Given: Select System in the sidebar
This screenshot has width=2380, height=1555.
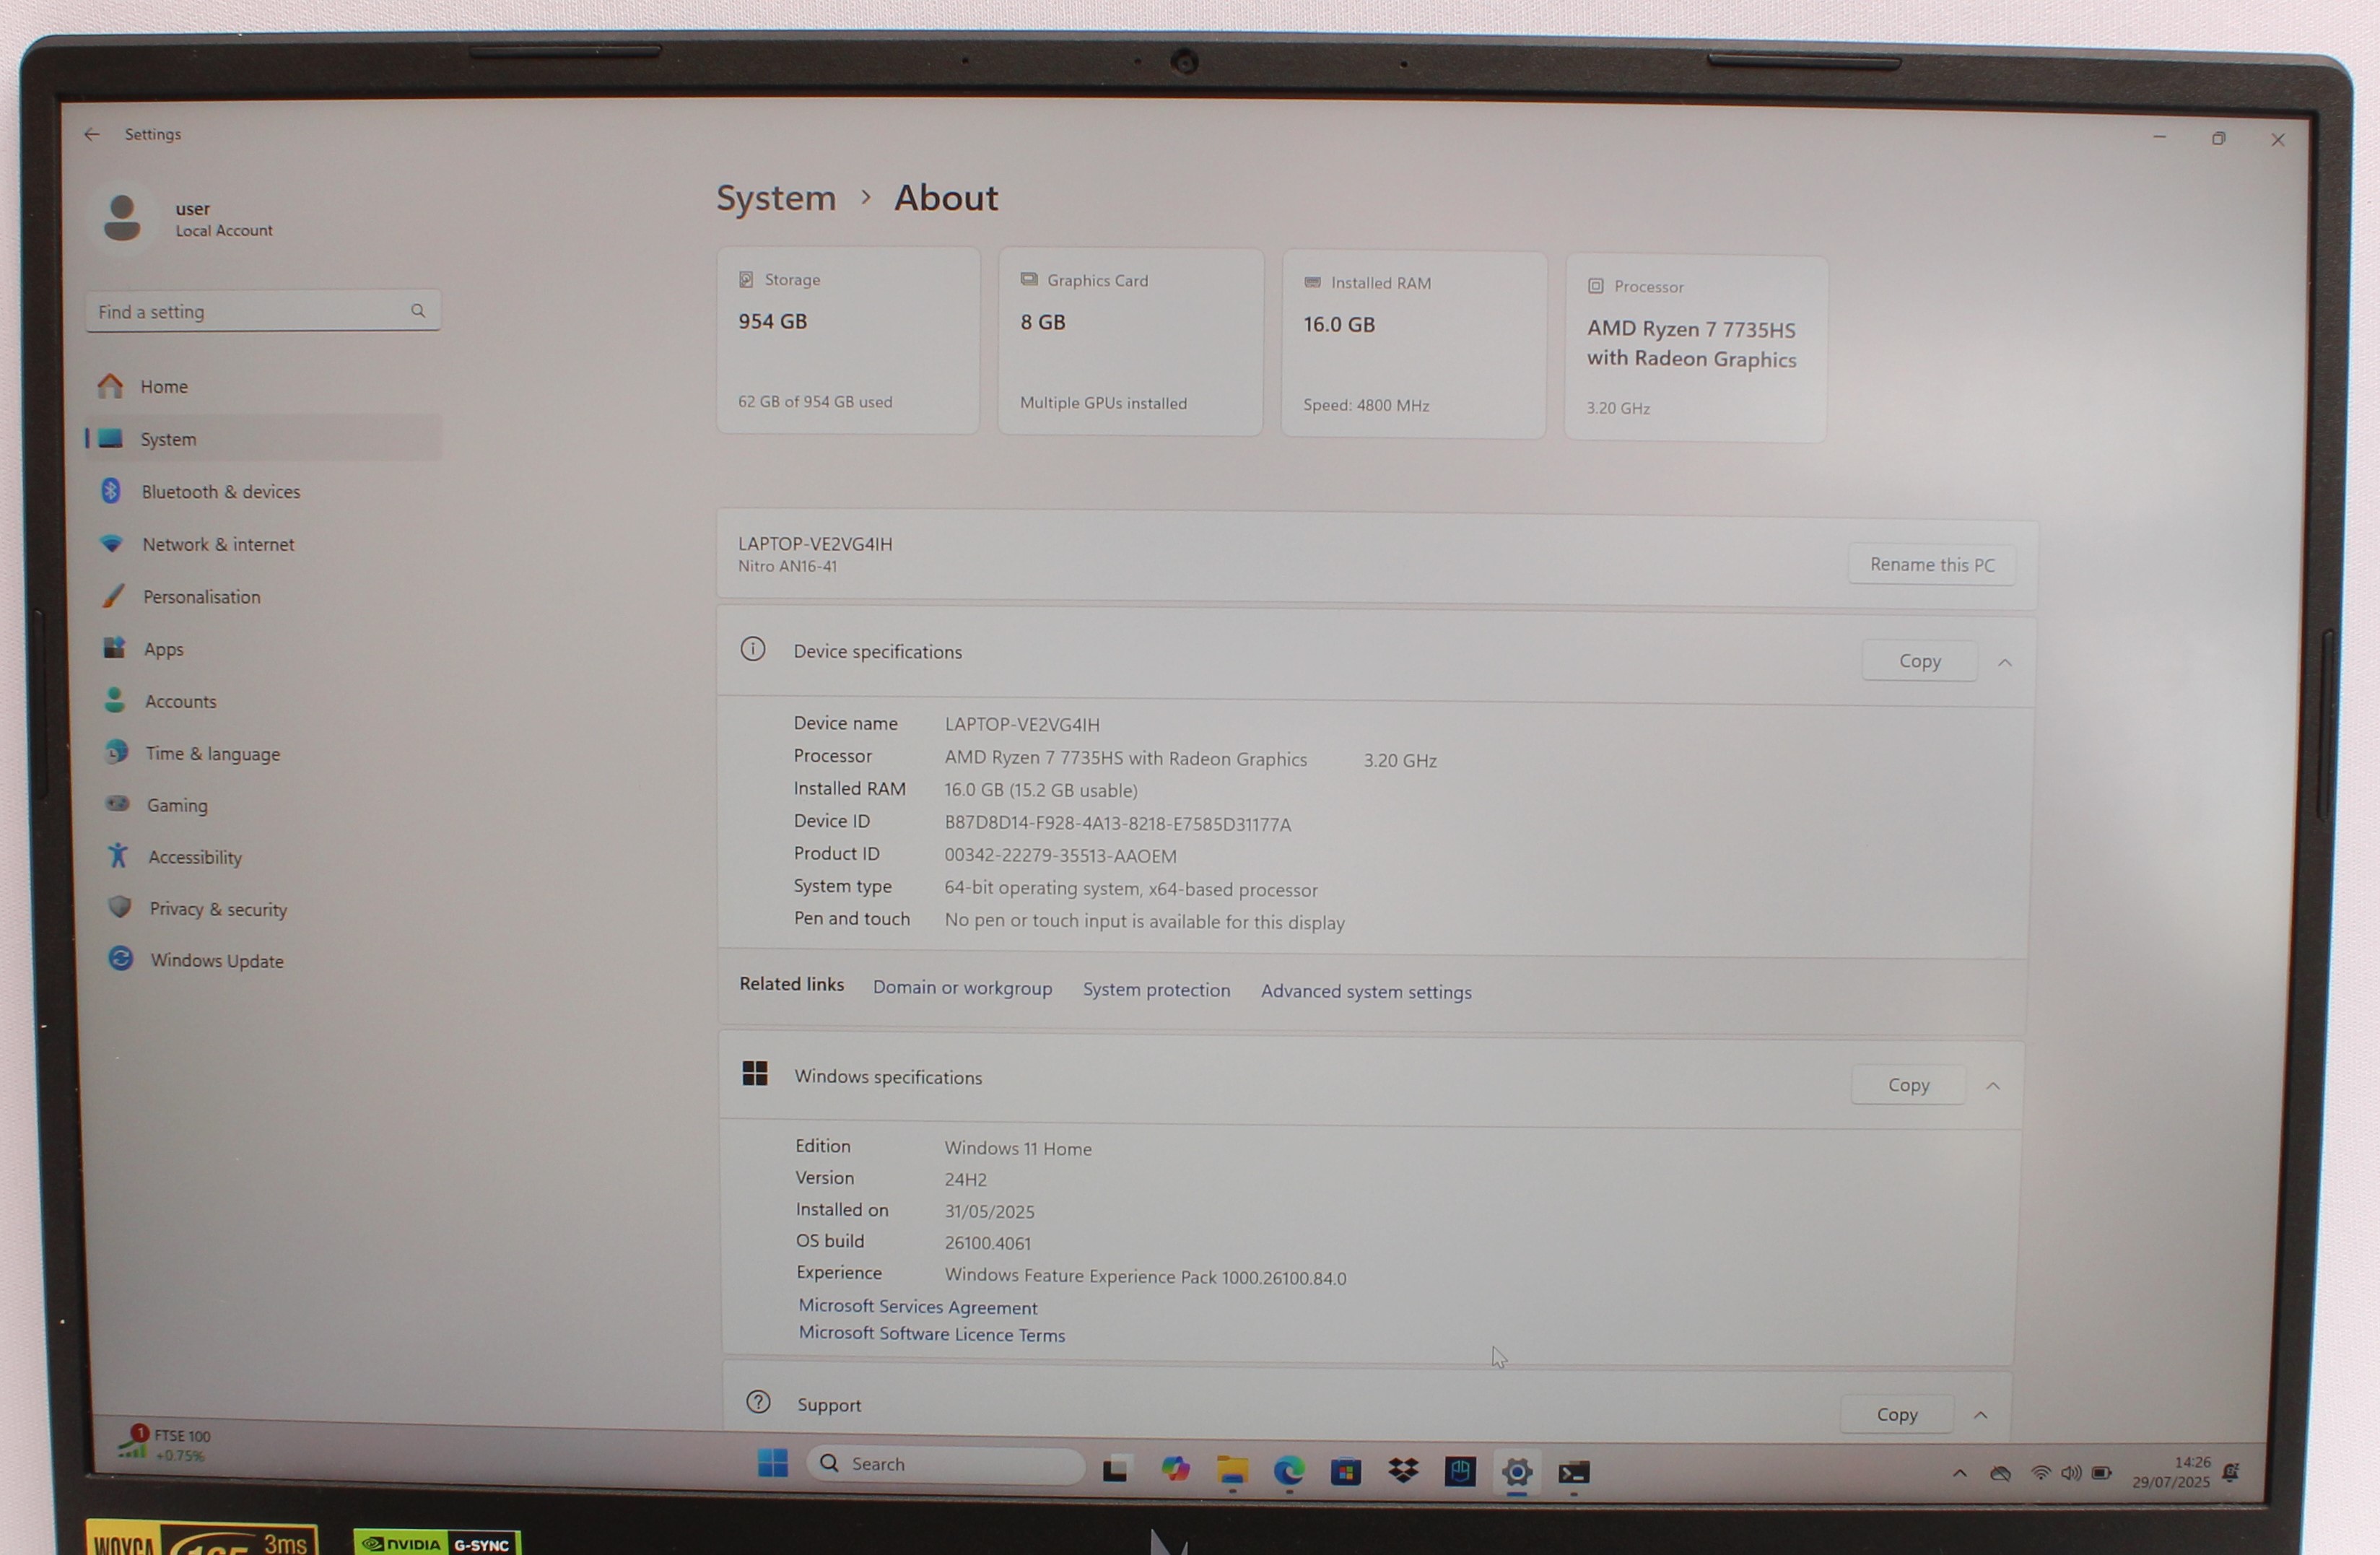Looking at the screenshot, I should pos(262,439).
